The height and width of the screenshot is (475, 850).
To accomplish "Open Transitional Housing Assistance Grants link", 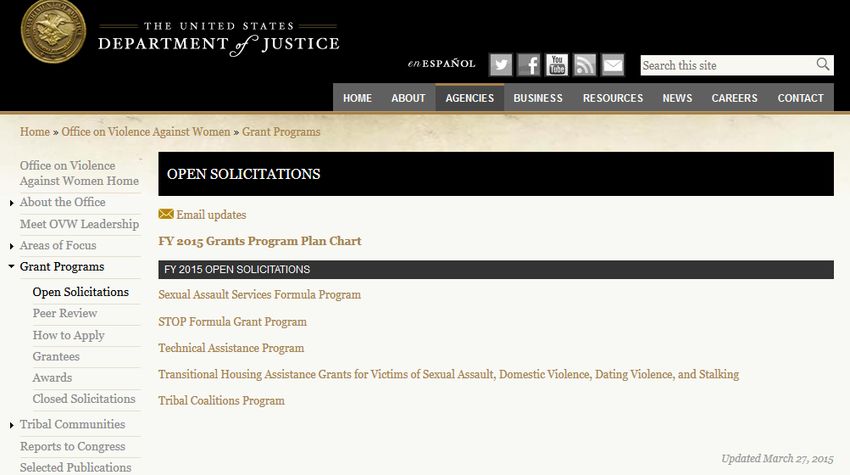I will pyautogui.click(x=448, y=374).
